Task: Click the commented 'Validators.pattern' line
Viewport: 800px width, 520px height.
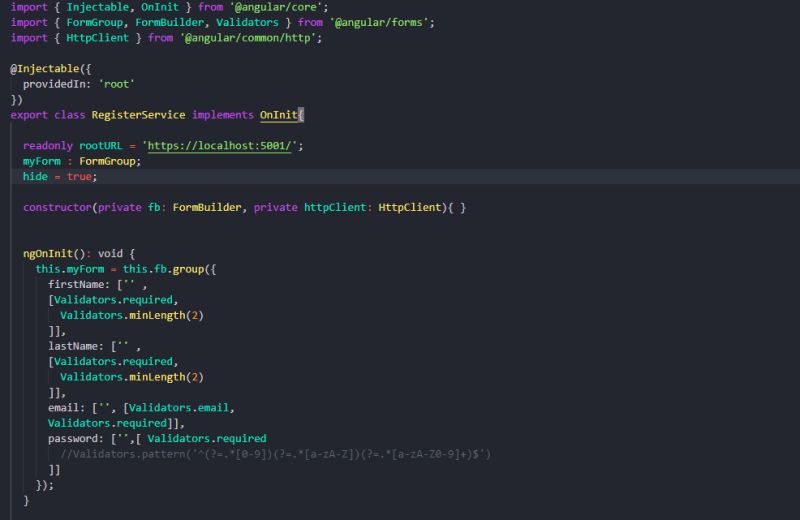Action: pos(275,454)
